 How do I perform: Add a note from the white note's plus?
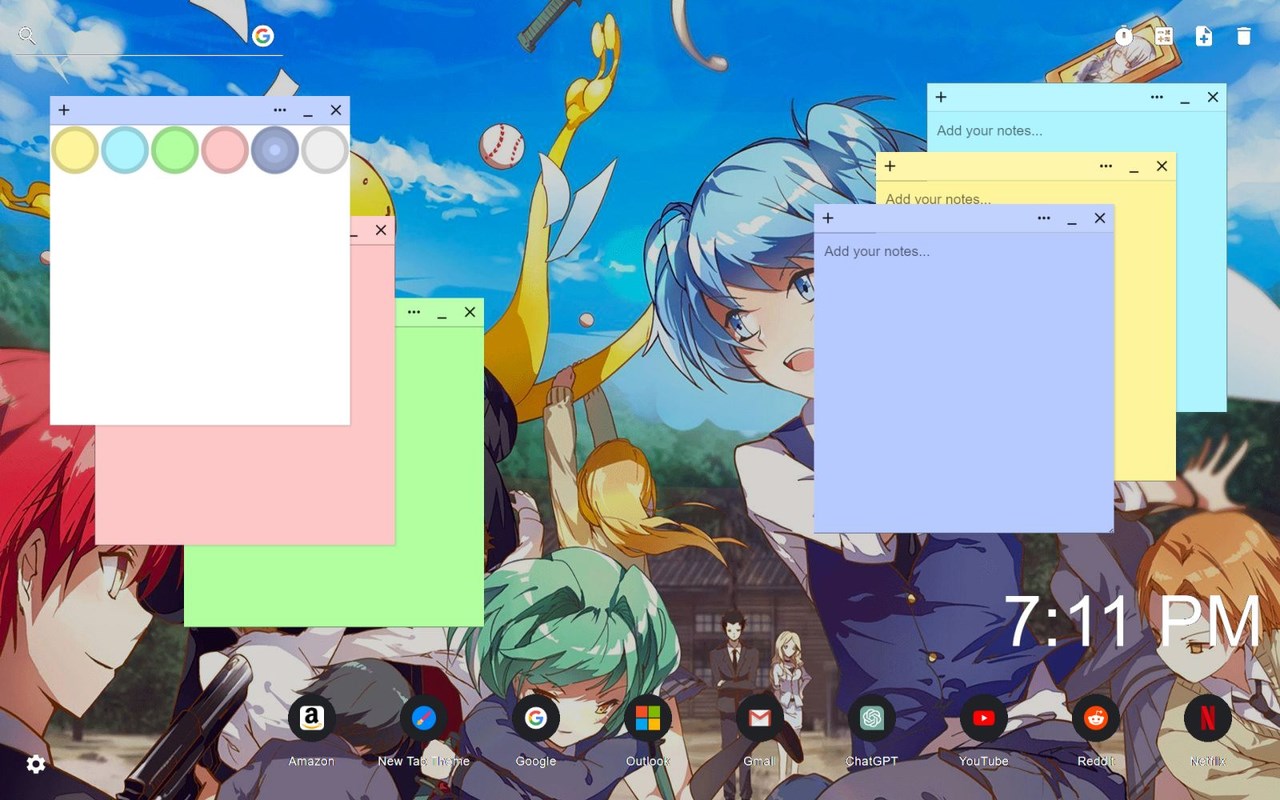point(64,110)
